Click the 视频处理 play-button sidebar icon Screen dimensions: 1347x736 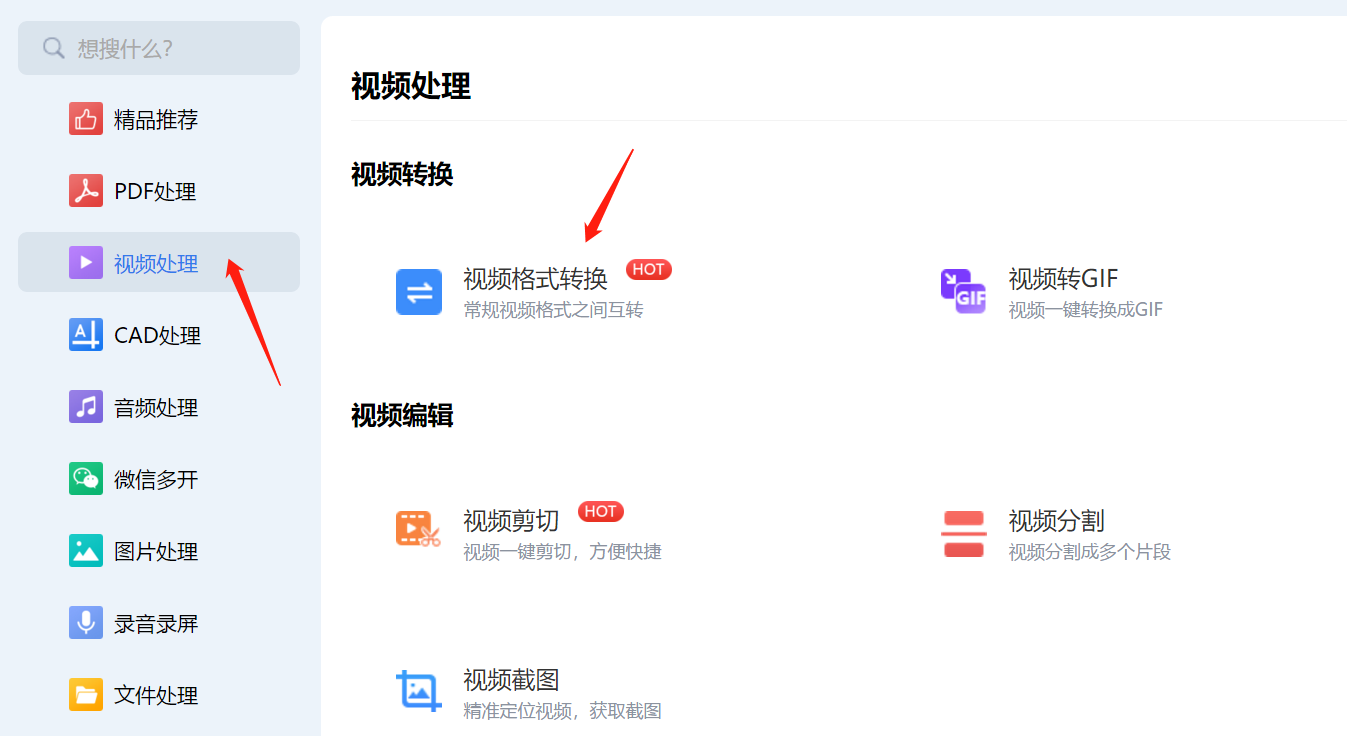coord(86,262)
